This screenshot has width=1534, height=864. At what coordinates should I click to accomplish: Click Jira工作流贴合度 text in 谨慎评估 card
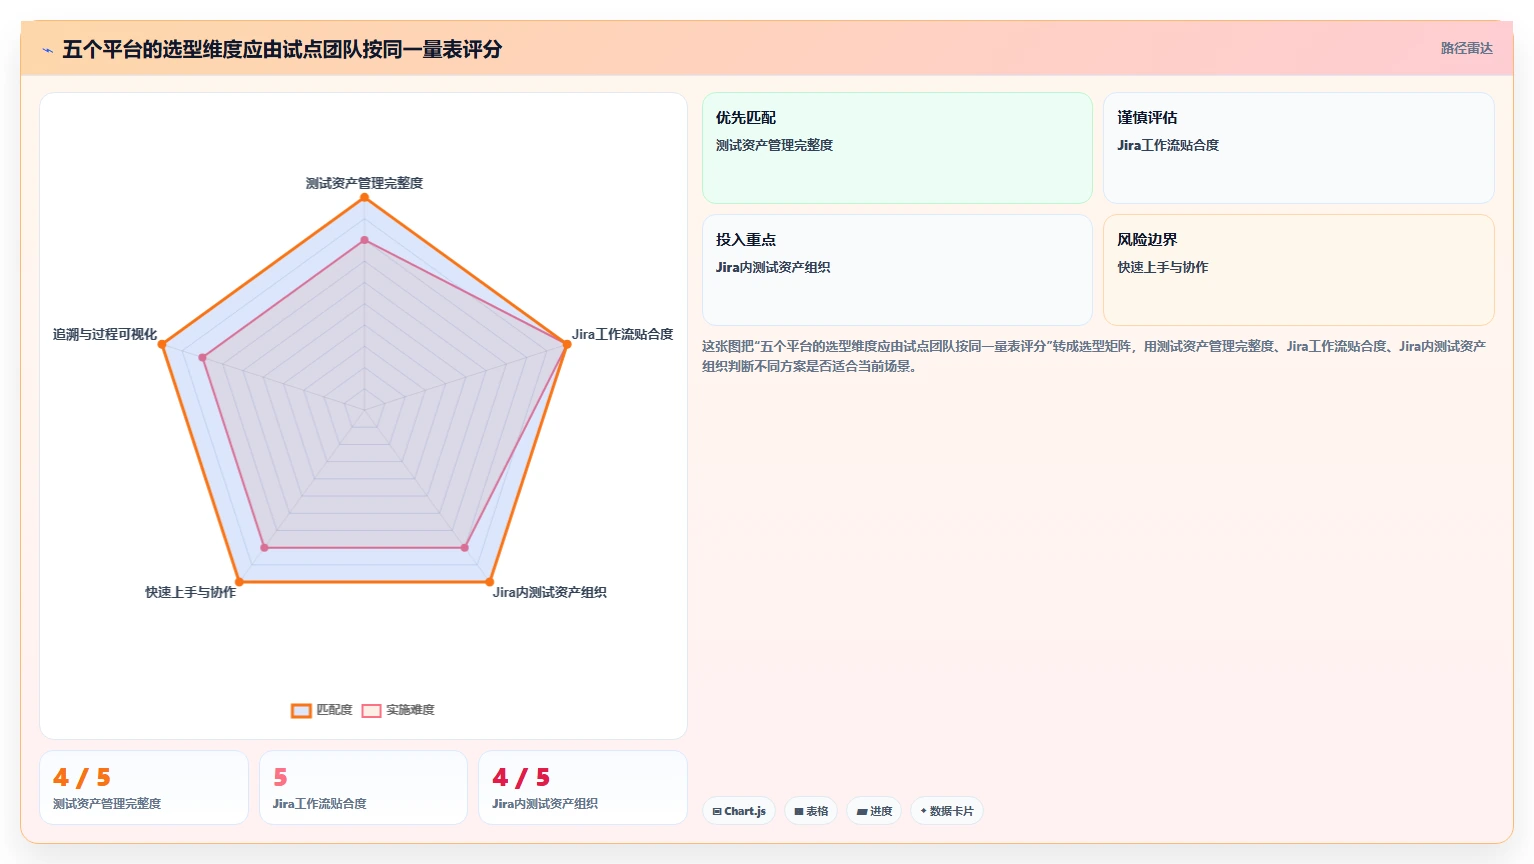[x=1168, y=145]
